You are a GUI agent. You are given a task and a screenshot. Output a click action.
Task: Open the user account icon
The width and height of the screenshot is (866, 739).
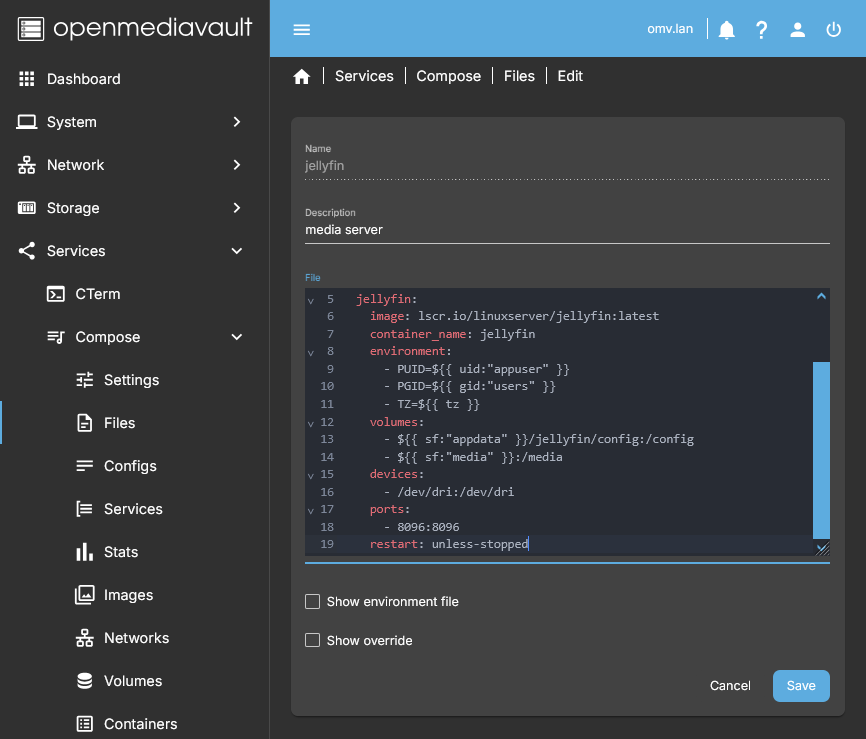tap(797, 30)
